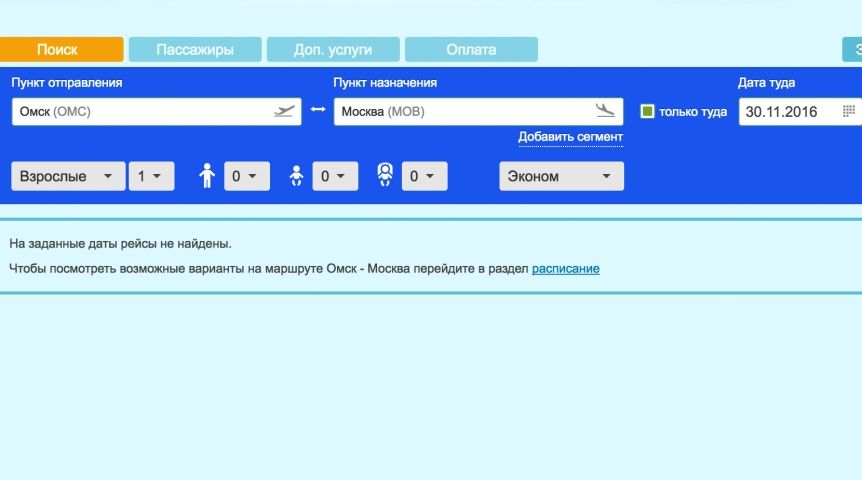The width and height of the screenshot is (862, 480).
Task: Swap departure and destination with arrows icon
Action: click(318, 110)
